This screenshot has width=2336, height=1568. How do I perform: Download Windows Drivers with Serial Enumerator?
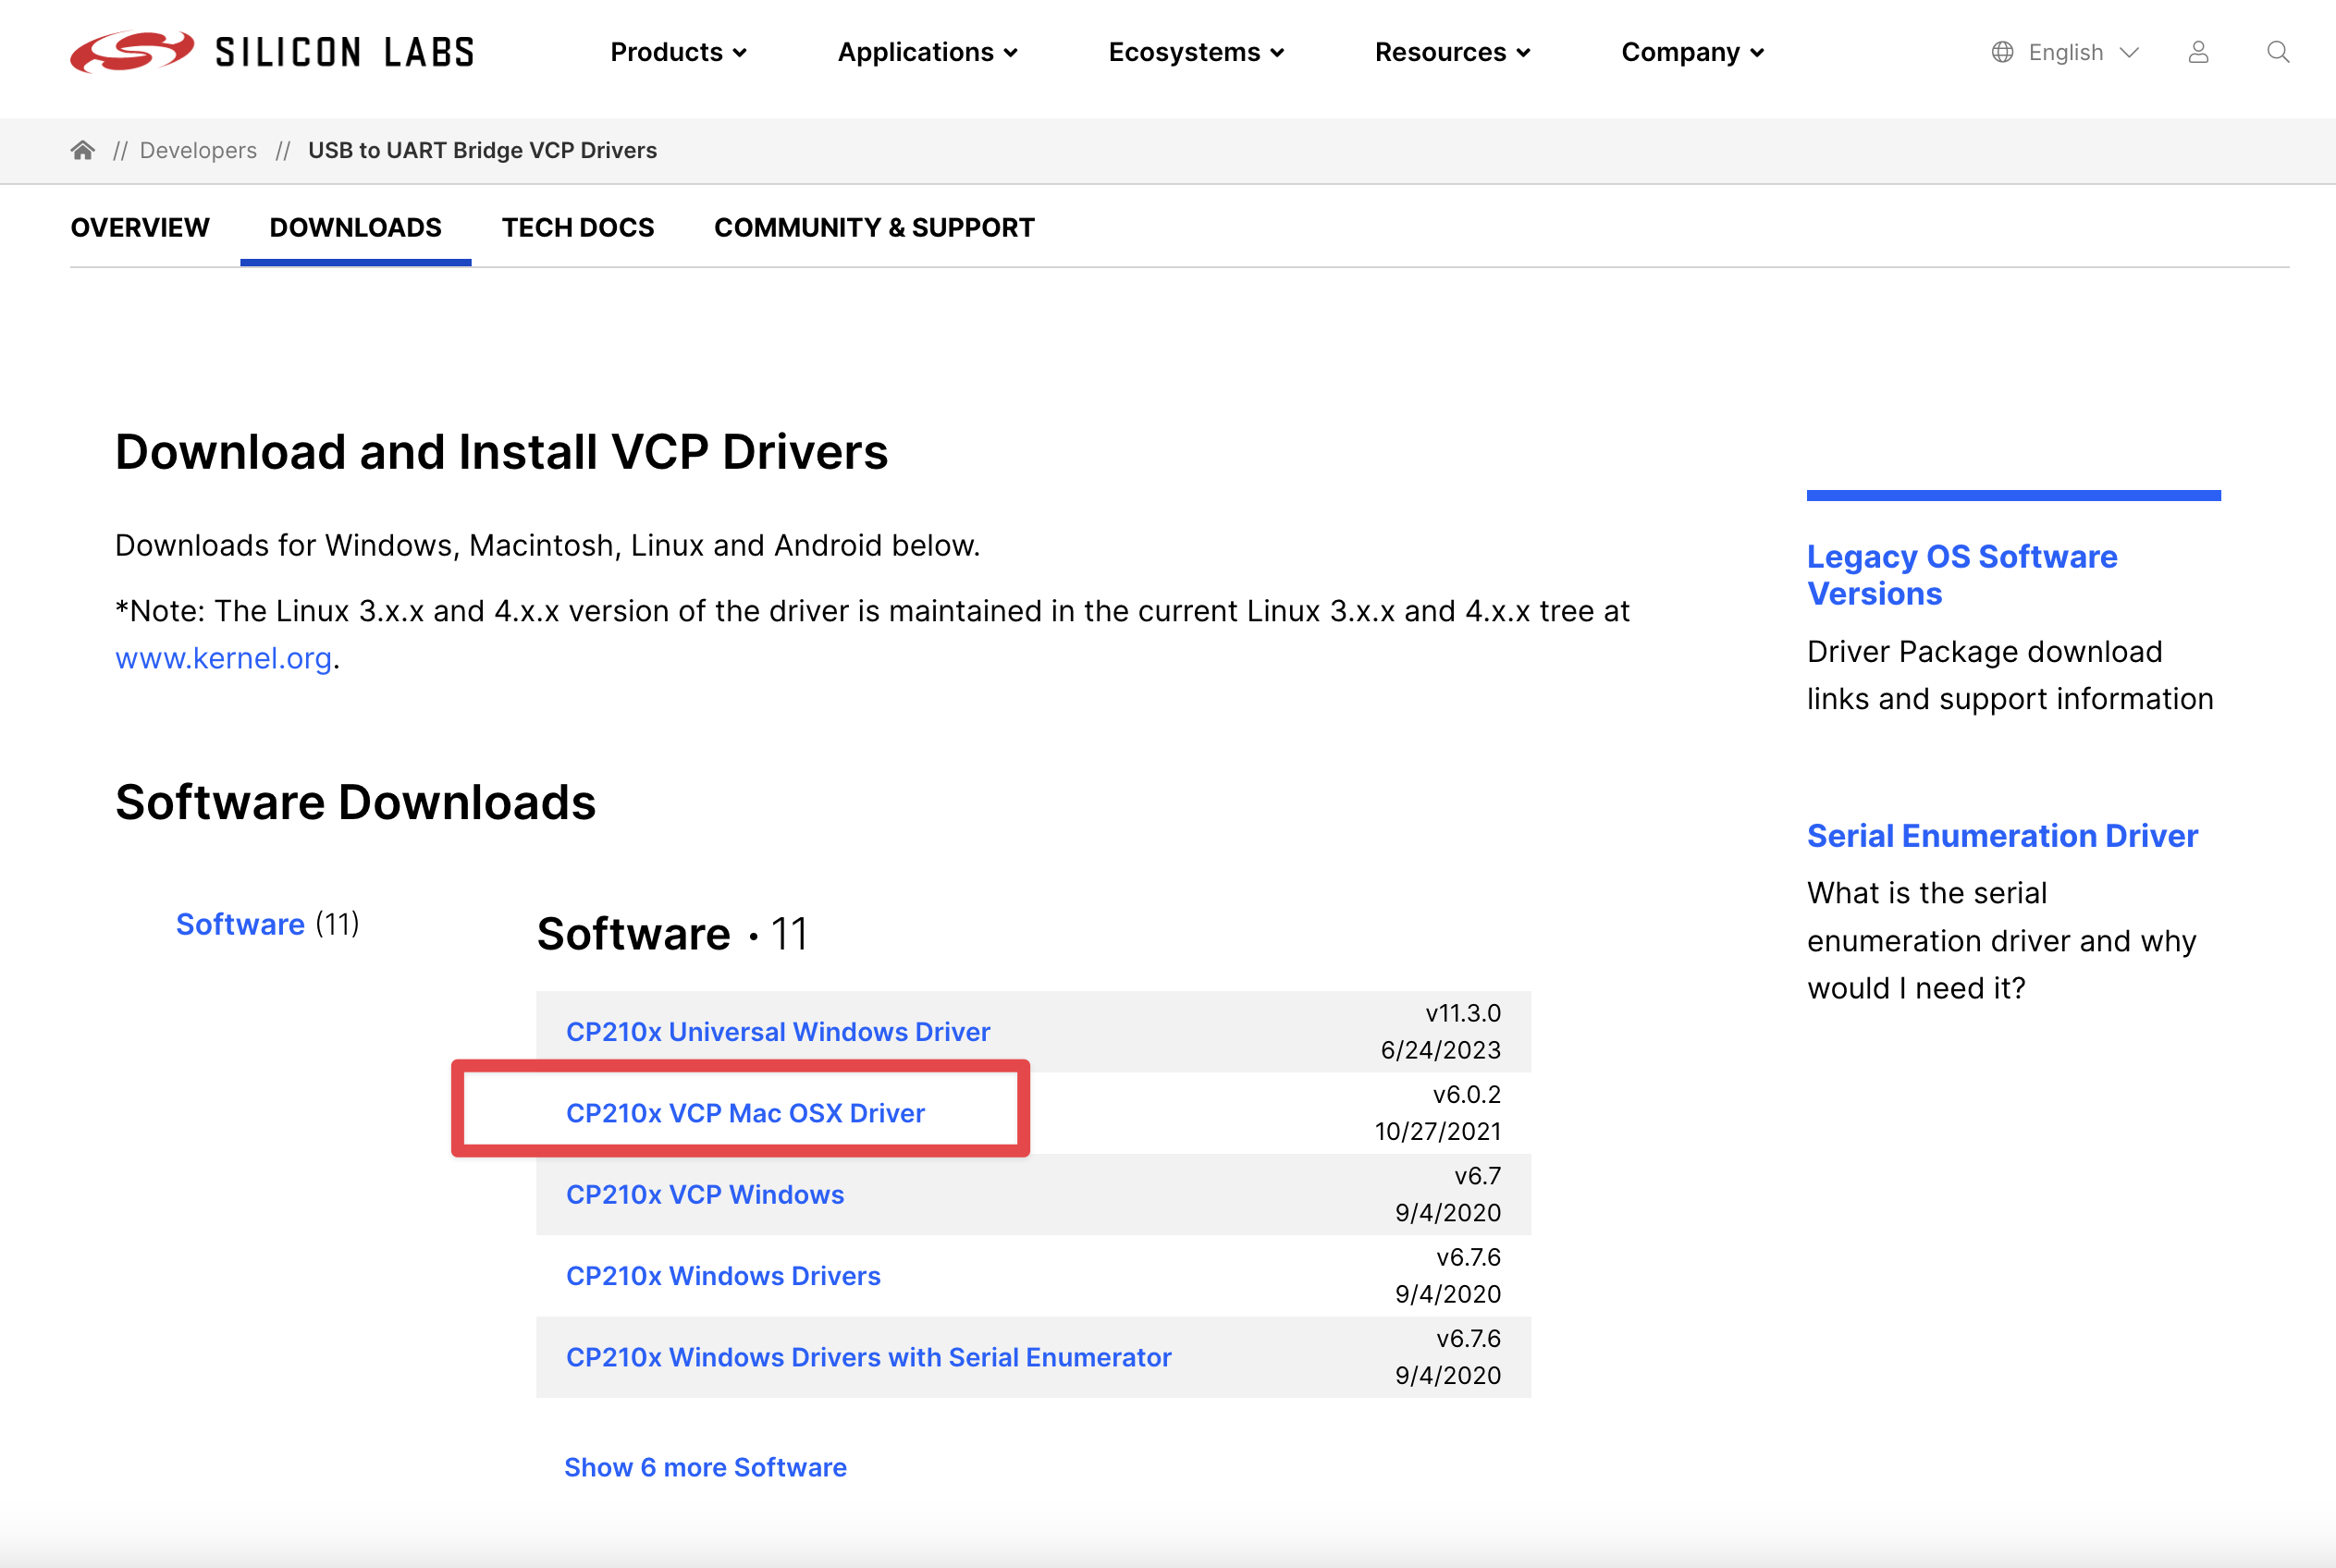(x=868, y=1357)
